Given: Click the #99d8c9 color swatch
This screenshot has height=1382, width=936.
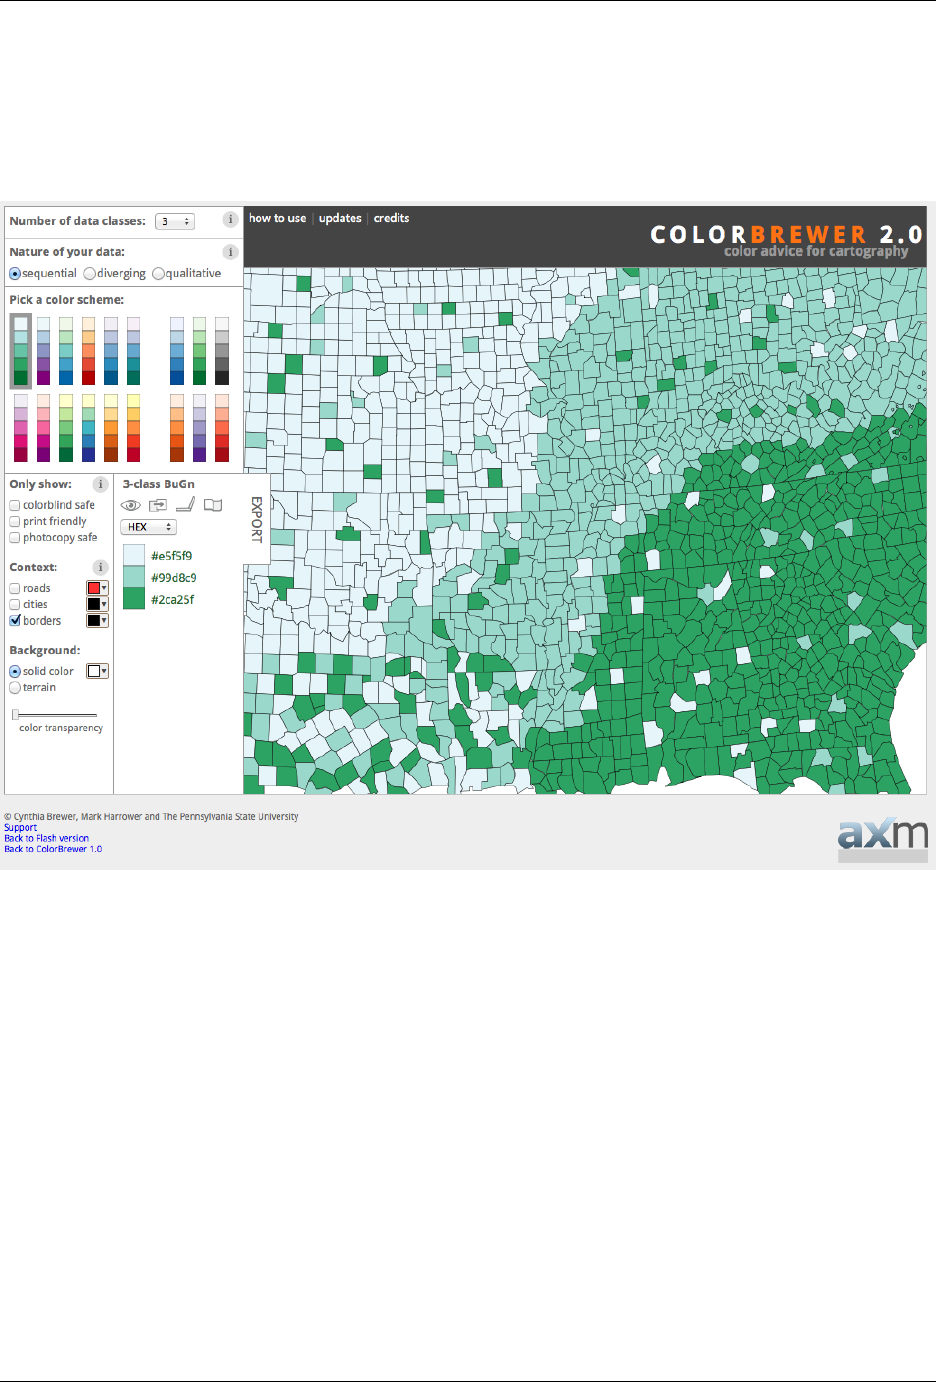Looking at the screenshot, I should tap(133, 577).
